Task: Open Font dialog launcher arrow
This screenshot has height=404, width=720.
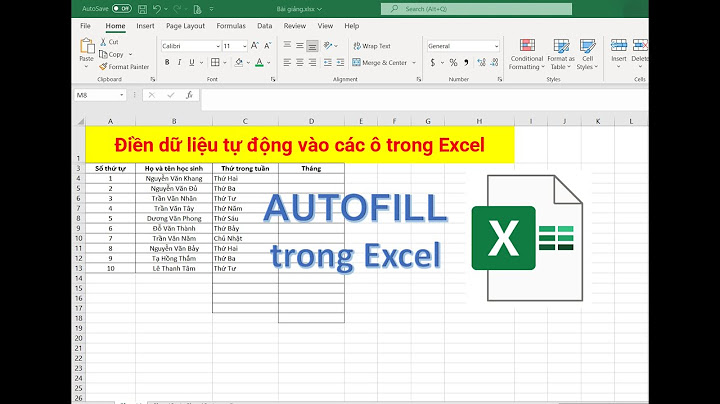Action: click(x=273, y=79)
